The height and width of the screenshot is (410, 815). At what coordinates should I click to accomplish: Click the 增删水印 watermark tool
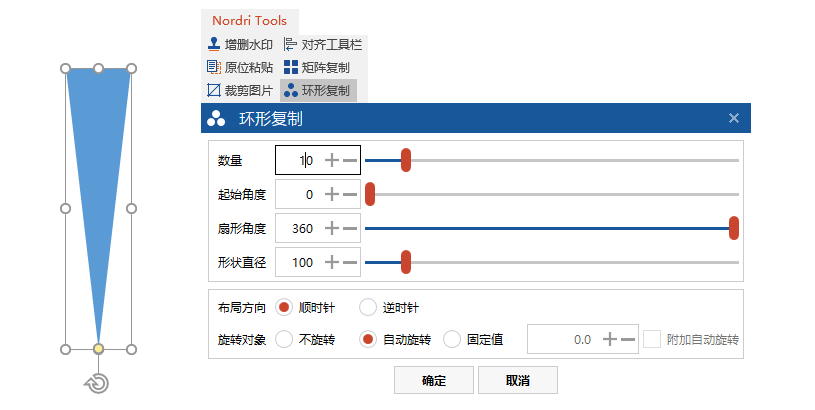(240, 45)
